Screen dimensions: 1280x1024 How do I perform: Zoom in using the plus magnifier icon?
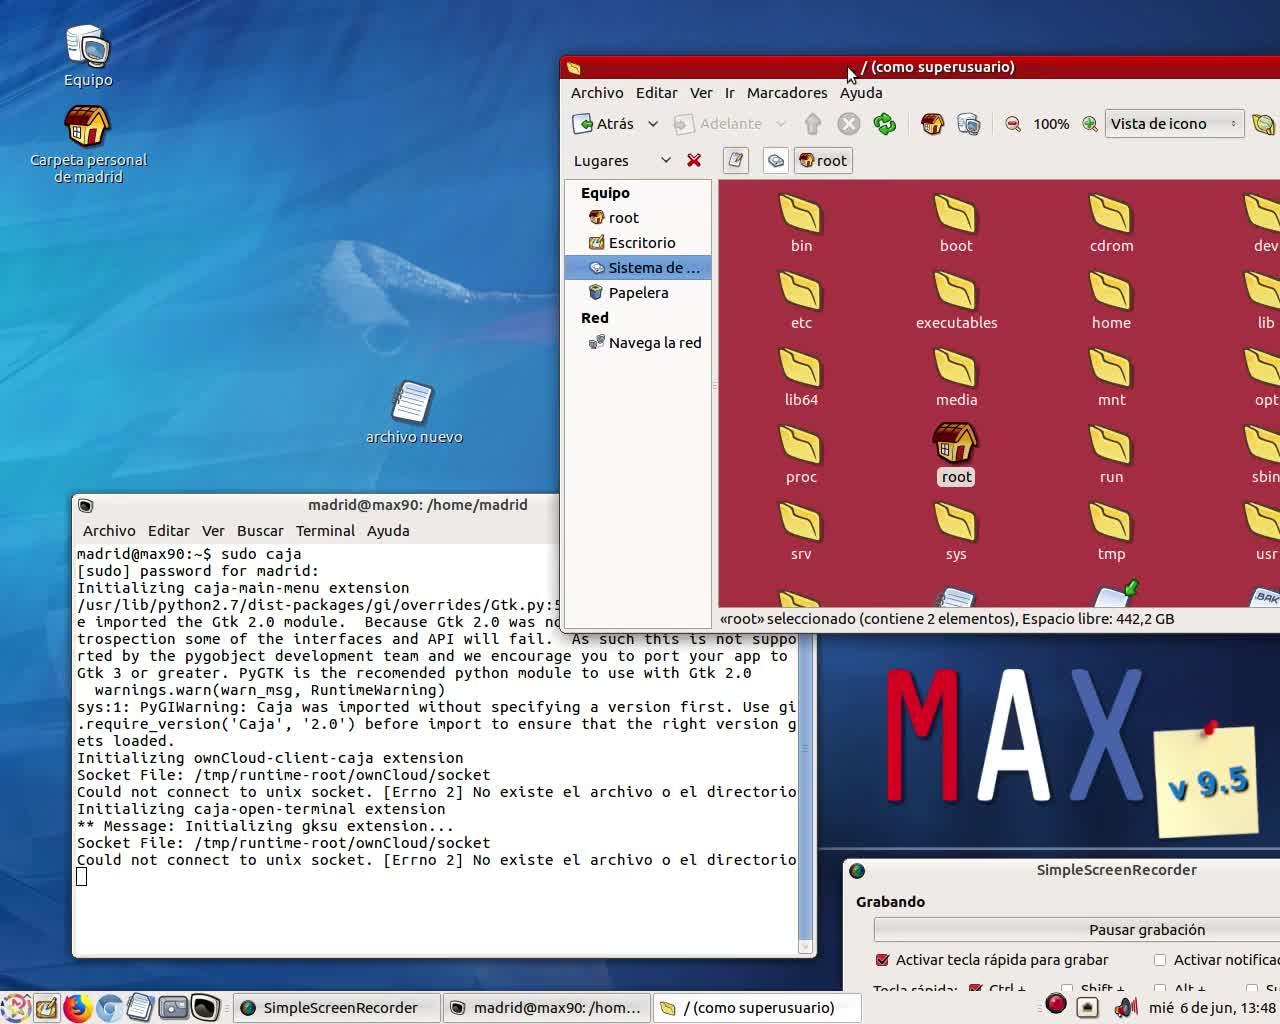(1089, 124)
